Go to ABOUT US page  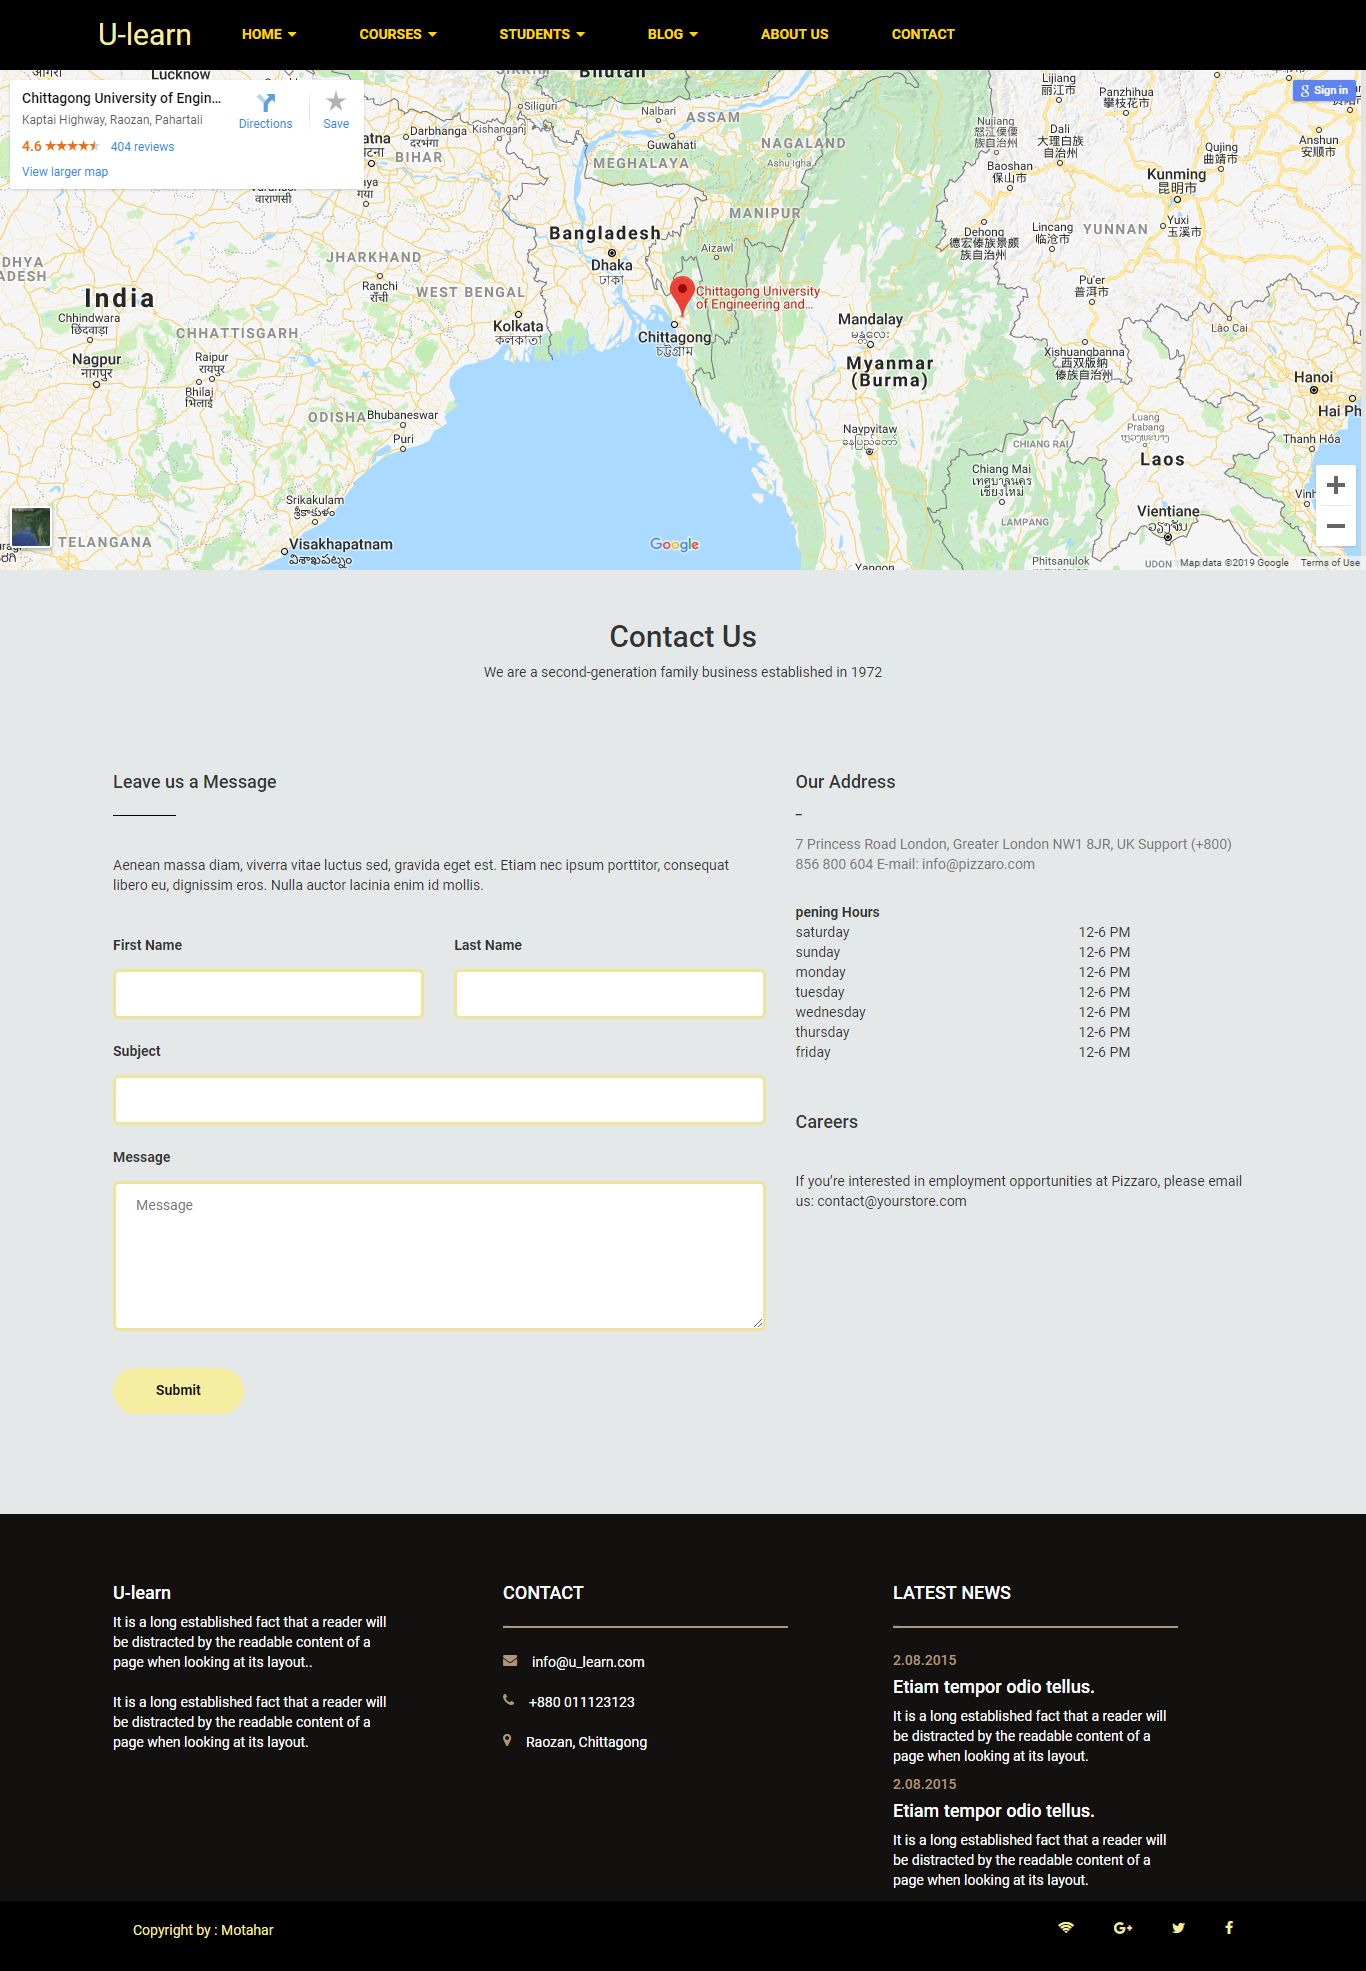tap(794, 34)
